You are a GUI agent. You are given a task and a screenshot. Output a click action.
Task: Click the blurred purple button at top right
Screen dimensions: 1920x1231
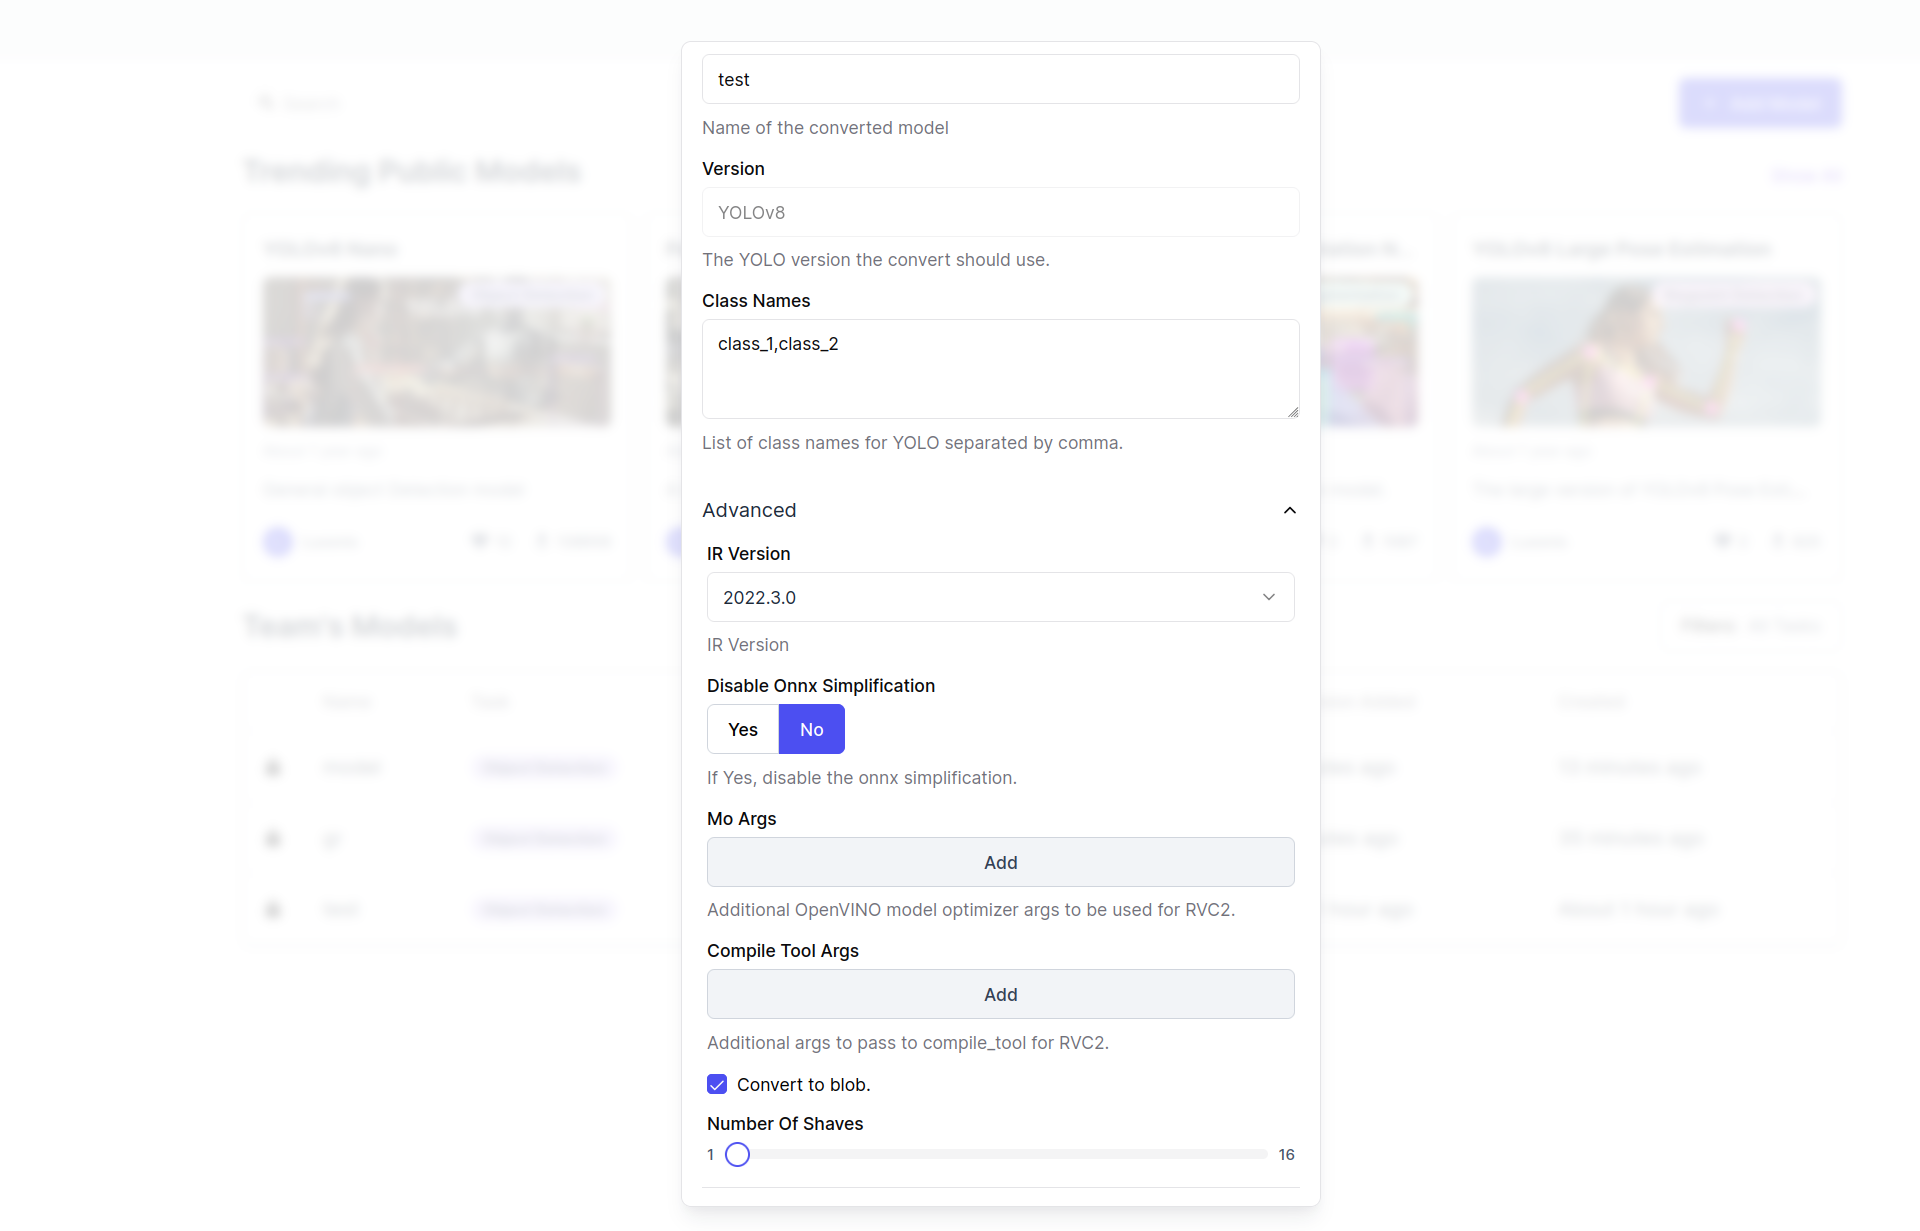click(1759, 103)
